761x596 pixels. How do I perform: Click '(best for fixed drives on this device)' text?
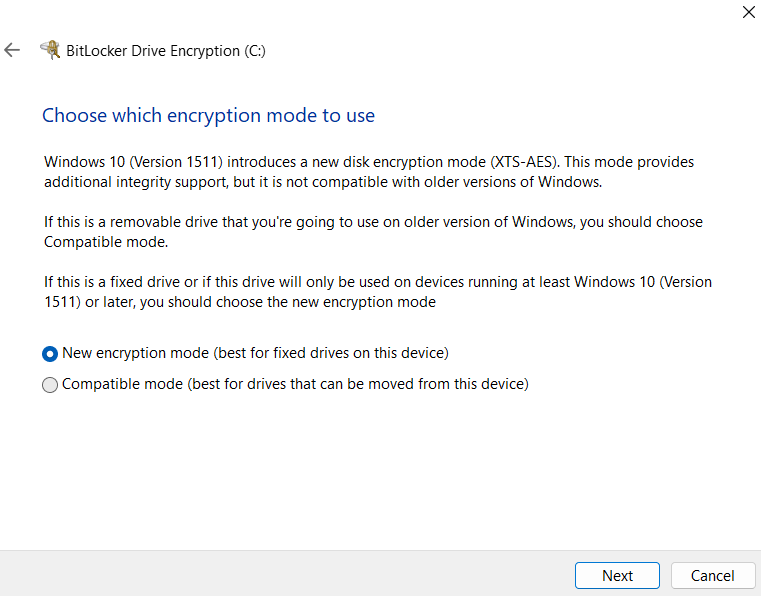331,353
